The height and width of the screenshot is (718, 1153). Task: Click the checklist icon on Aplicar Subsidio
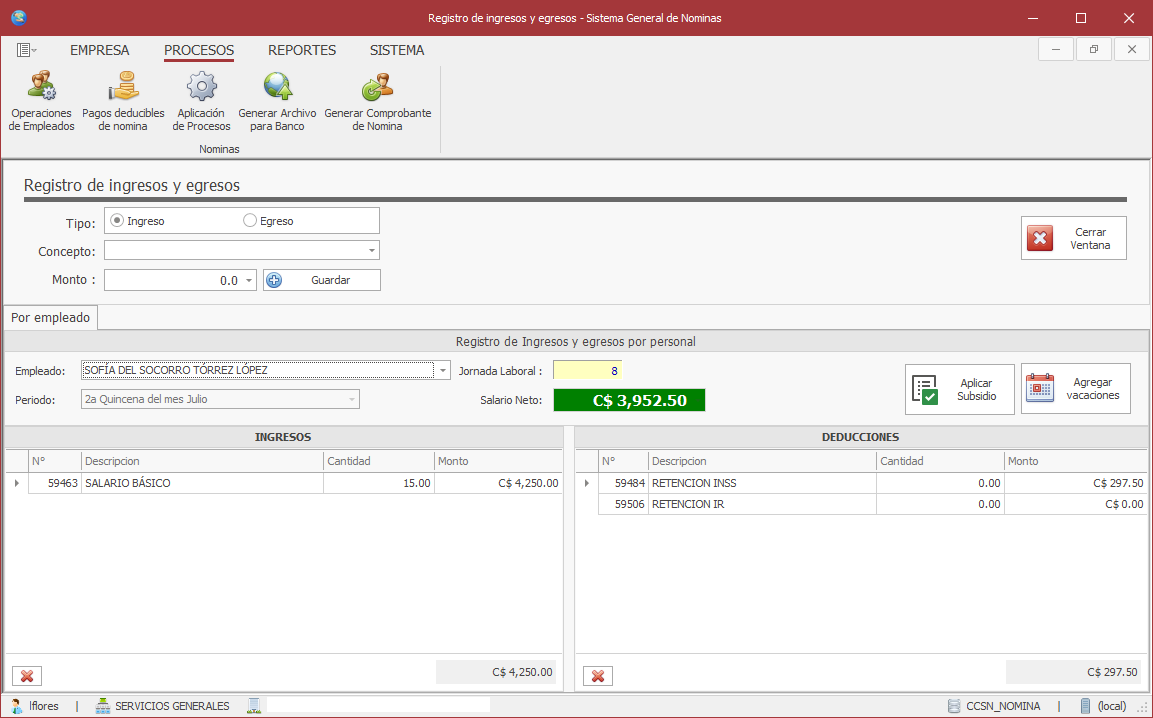tap(925, 389)
